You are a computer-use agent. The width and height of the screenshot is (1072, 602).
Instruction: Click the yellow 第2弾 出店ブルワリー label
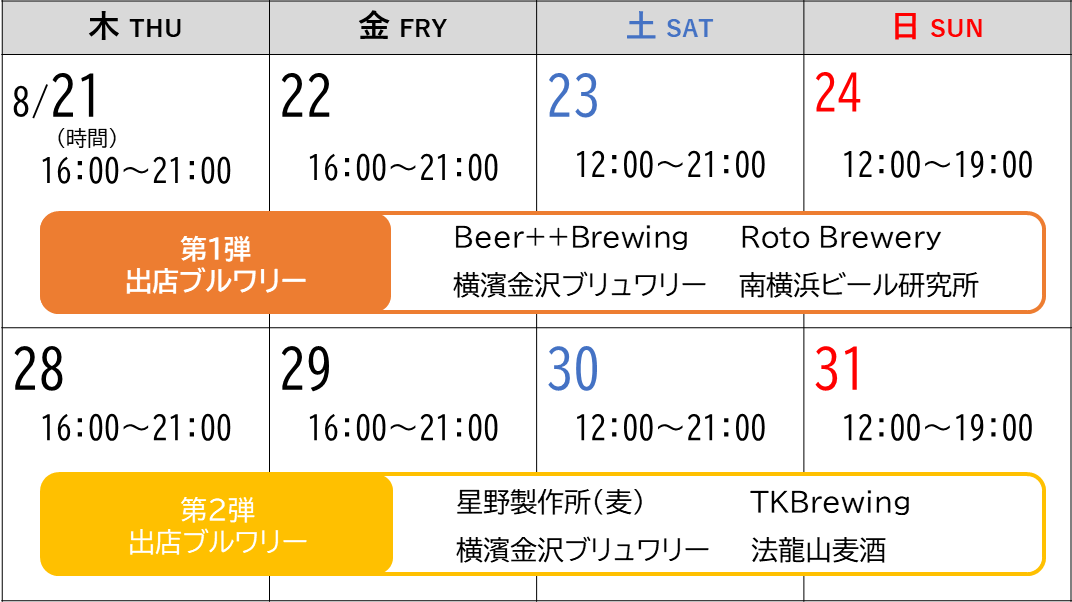(217, 526)
